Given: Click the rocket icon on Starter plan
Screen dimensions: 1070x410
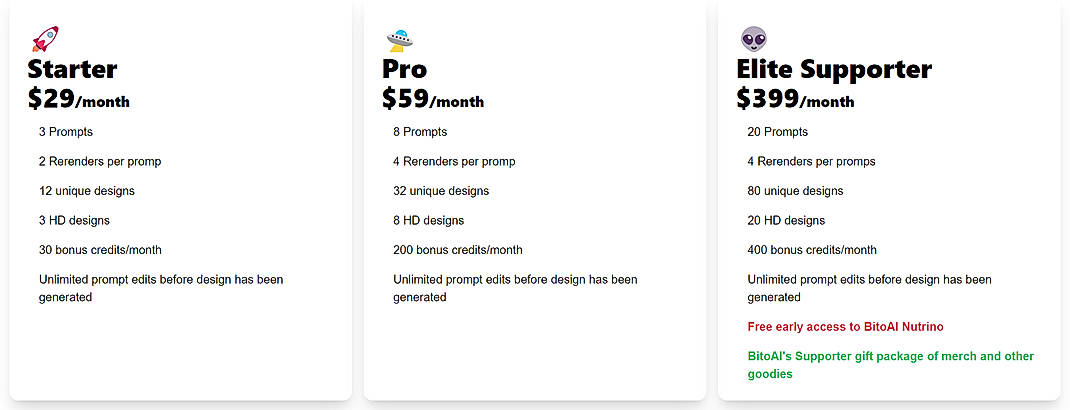Looking at the screenshot, I should (45, 39).
